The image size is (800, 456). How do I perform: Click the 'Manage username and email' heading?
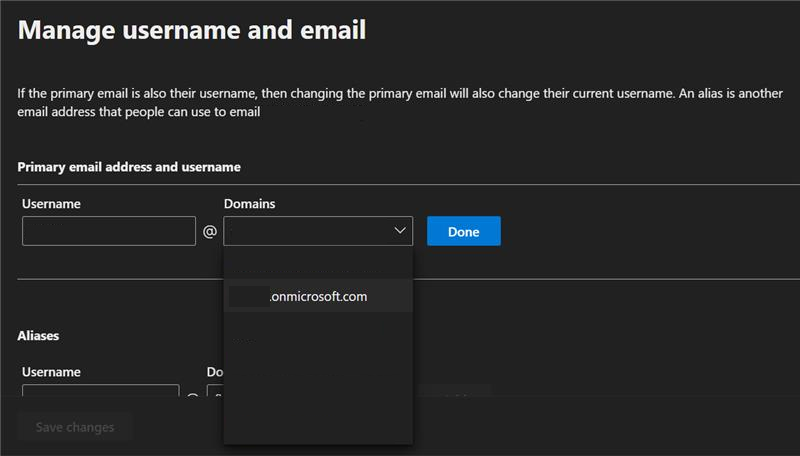192,30
